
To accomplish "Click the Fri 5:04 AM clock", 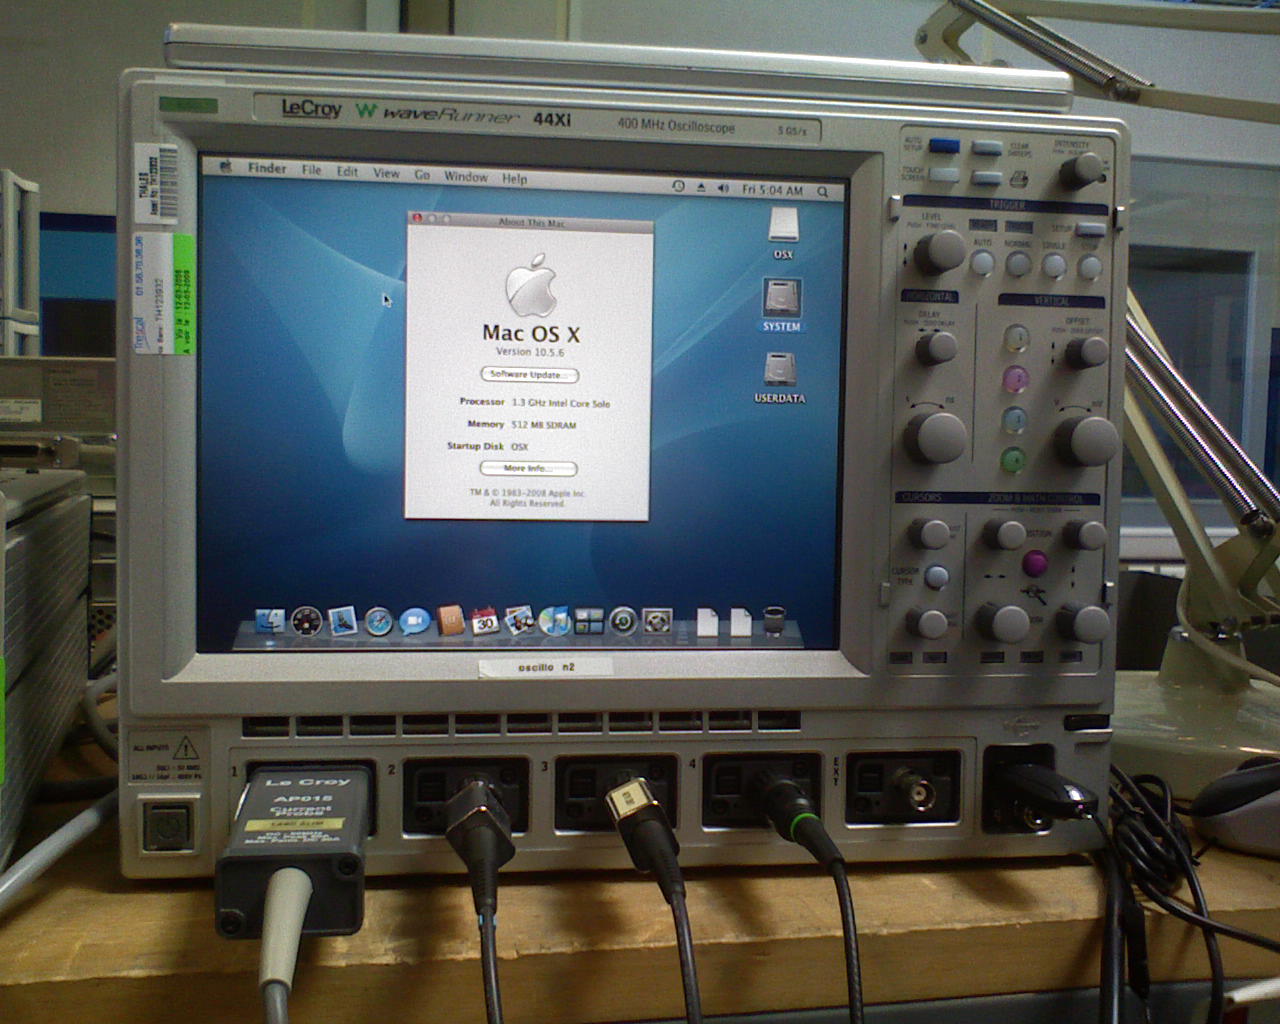I will tap(772, 190).
